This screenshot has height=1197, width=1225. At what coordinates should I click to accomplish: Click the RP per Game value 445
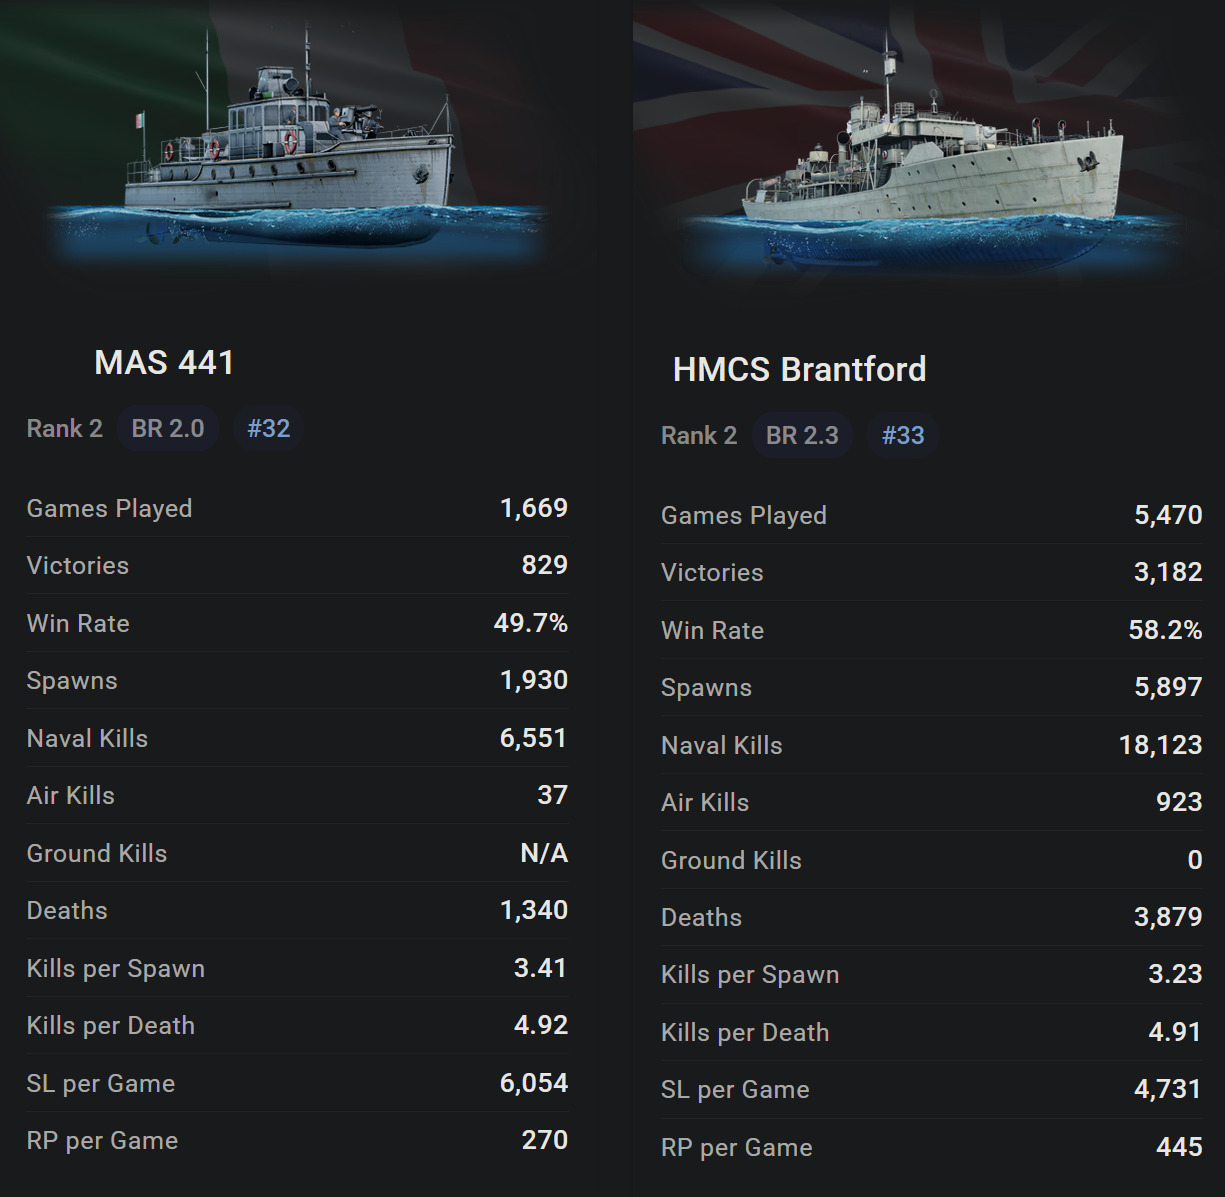[1179, 1147]
